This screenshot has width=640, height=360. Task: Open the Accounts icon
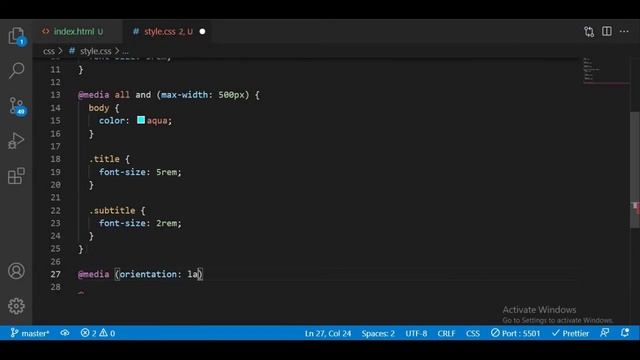[x=16, y=271]
